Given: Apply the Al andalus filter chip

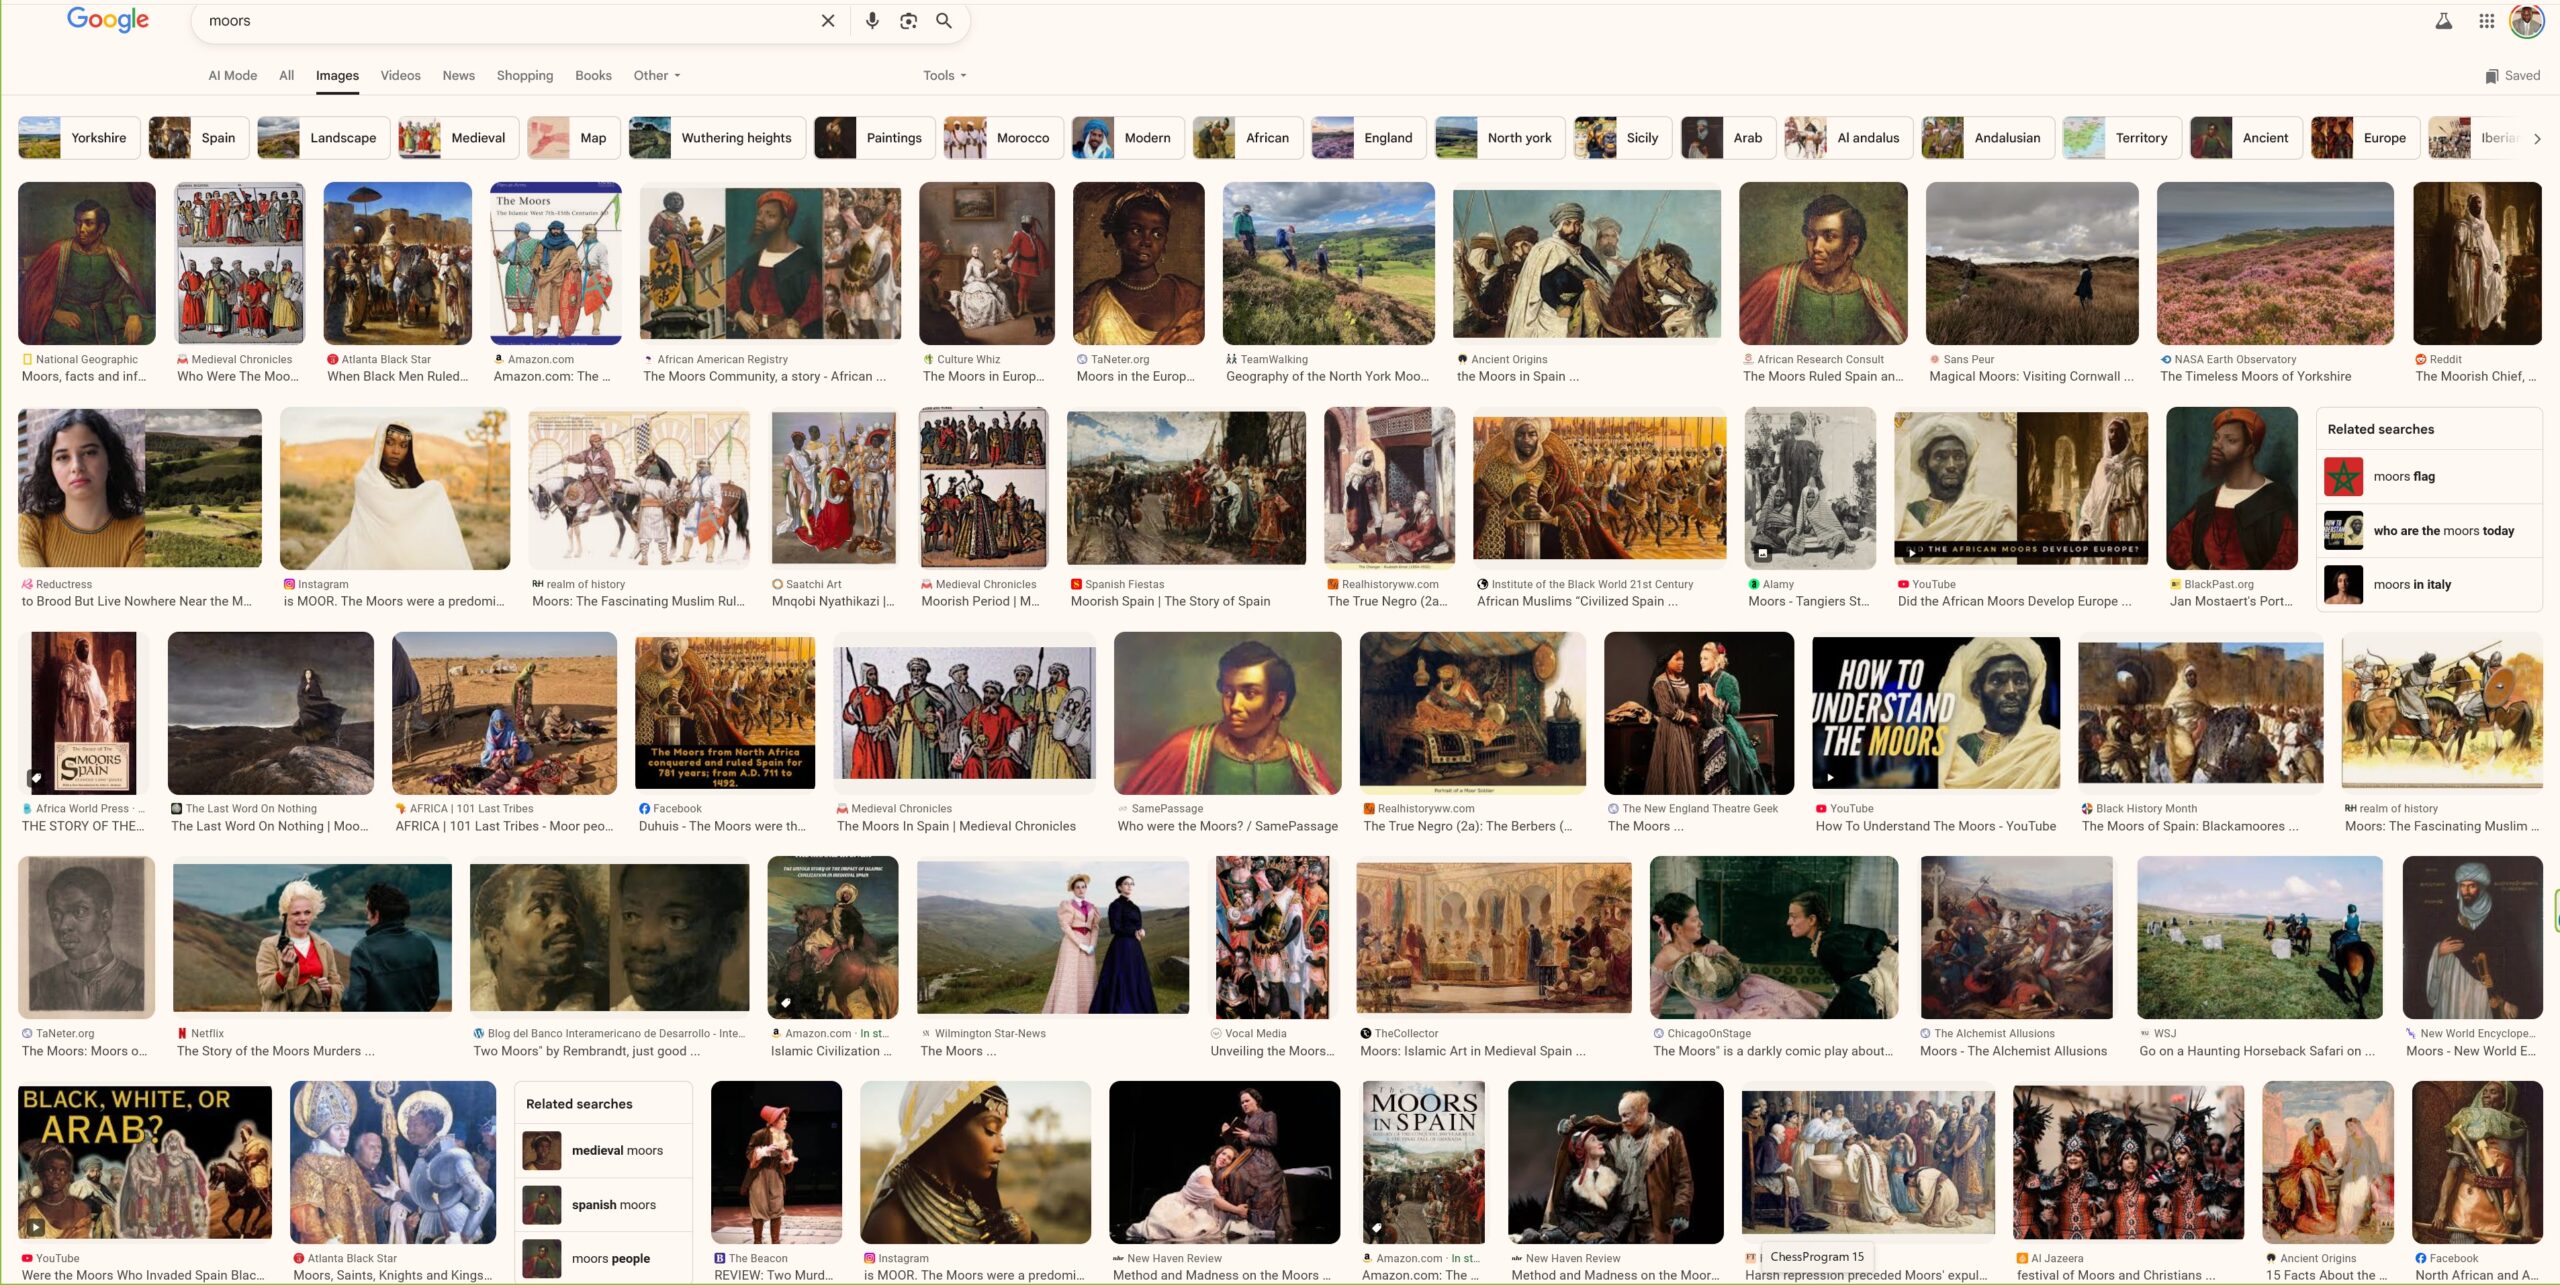Looking at the screenshot, I should 1848,138.
